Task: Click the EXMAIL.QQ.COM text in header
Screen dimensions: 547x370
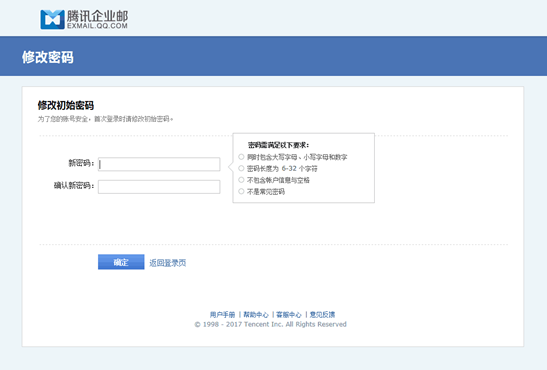Action: [97, 26]
